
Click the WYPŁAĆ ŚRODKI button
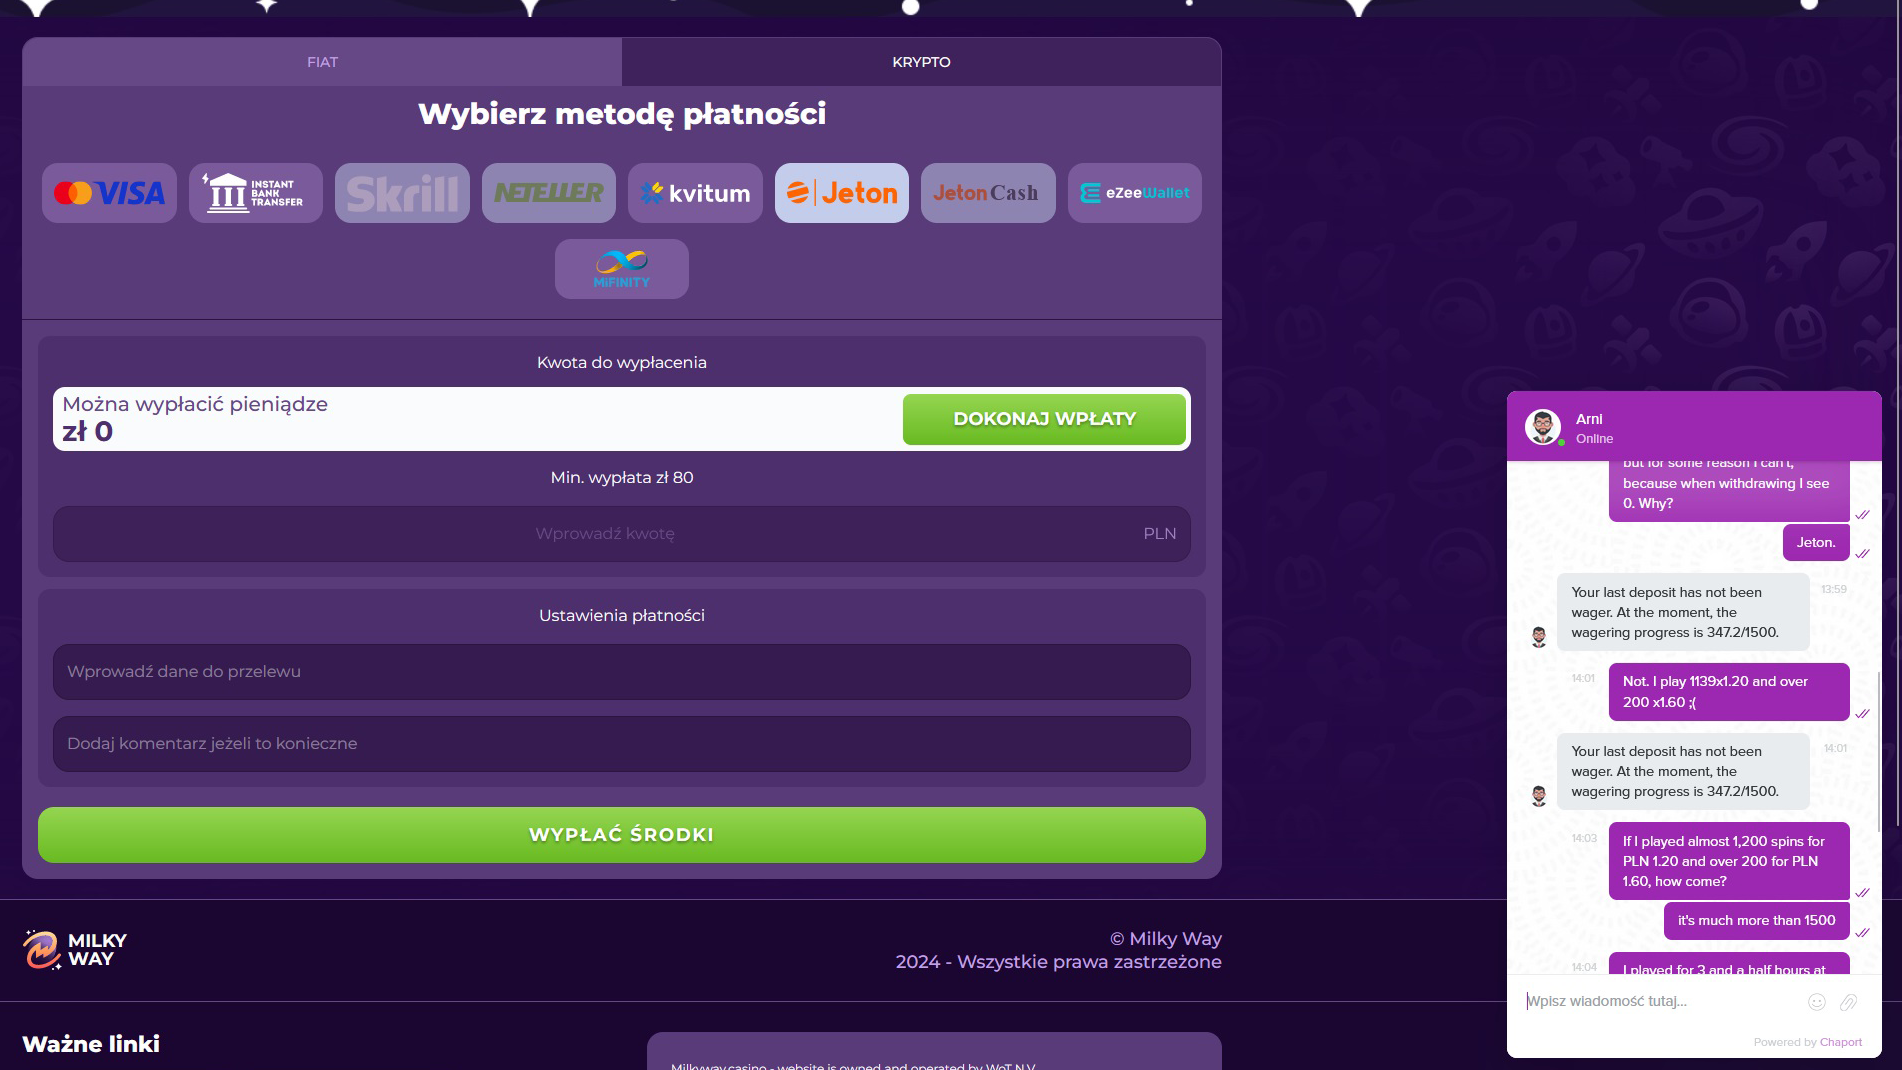(622, 835)
